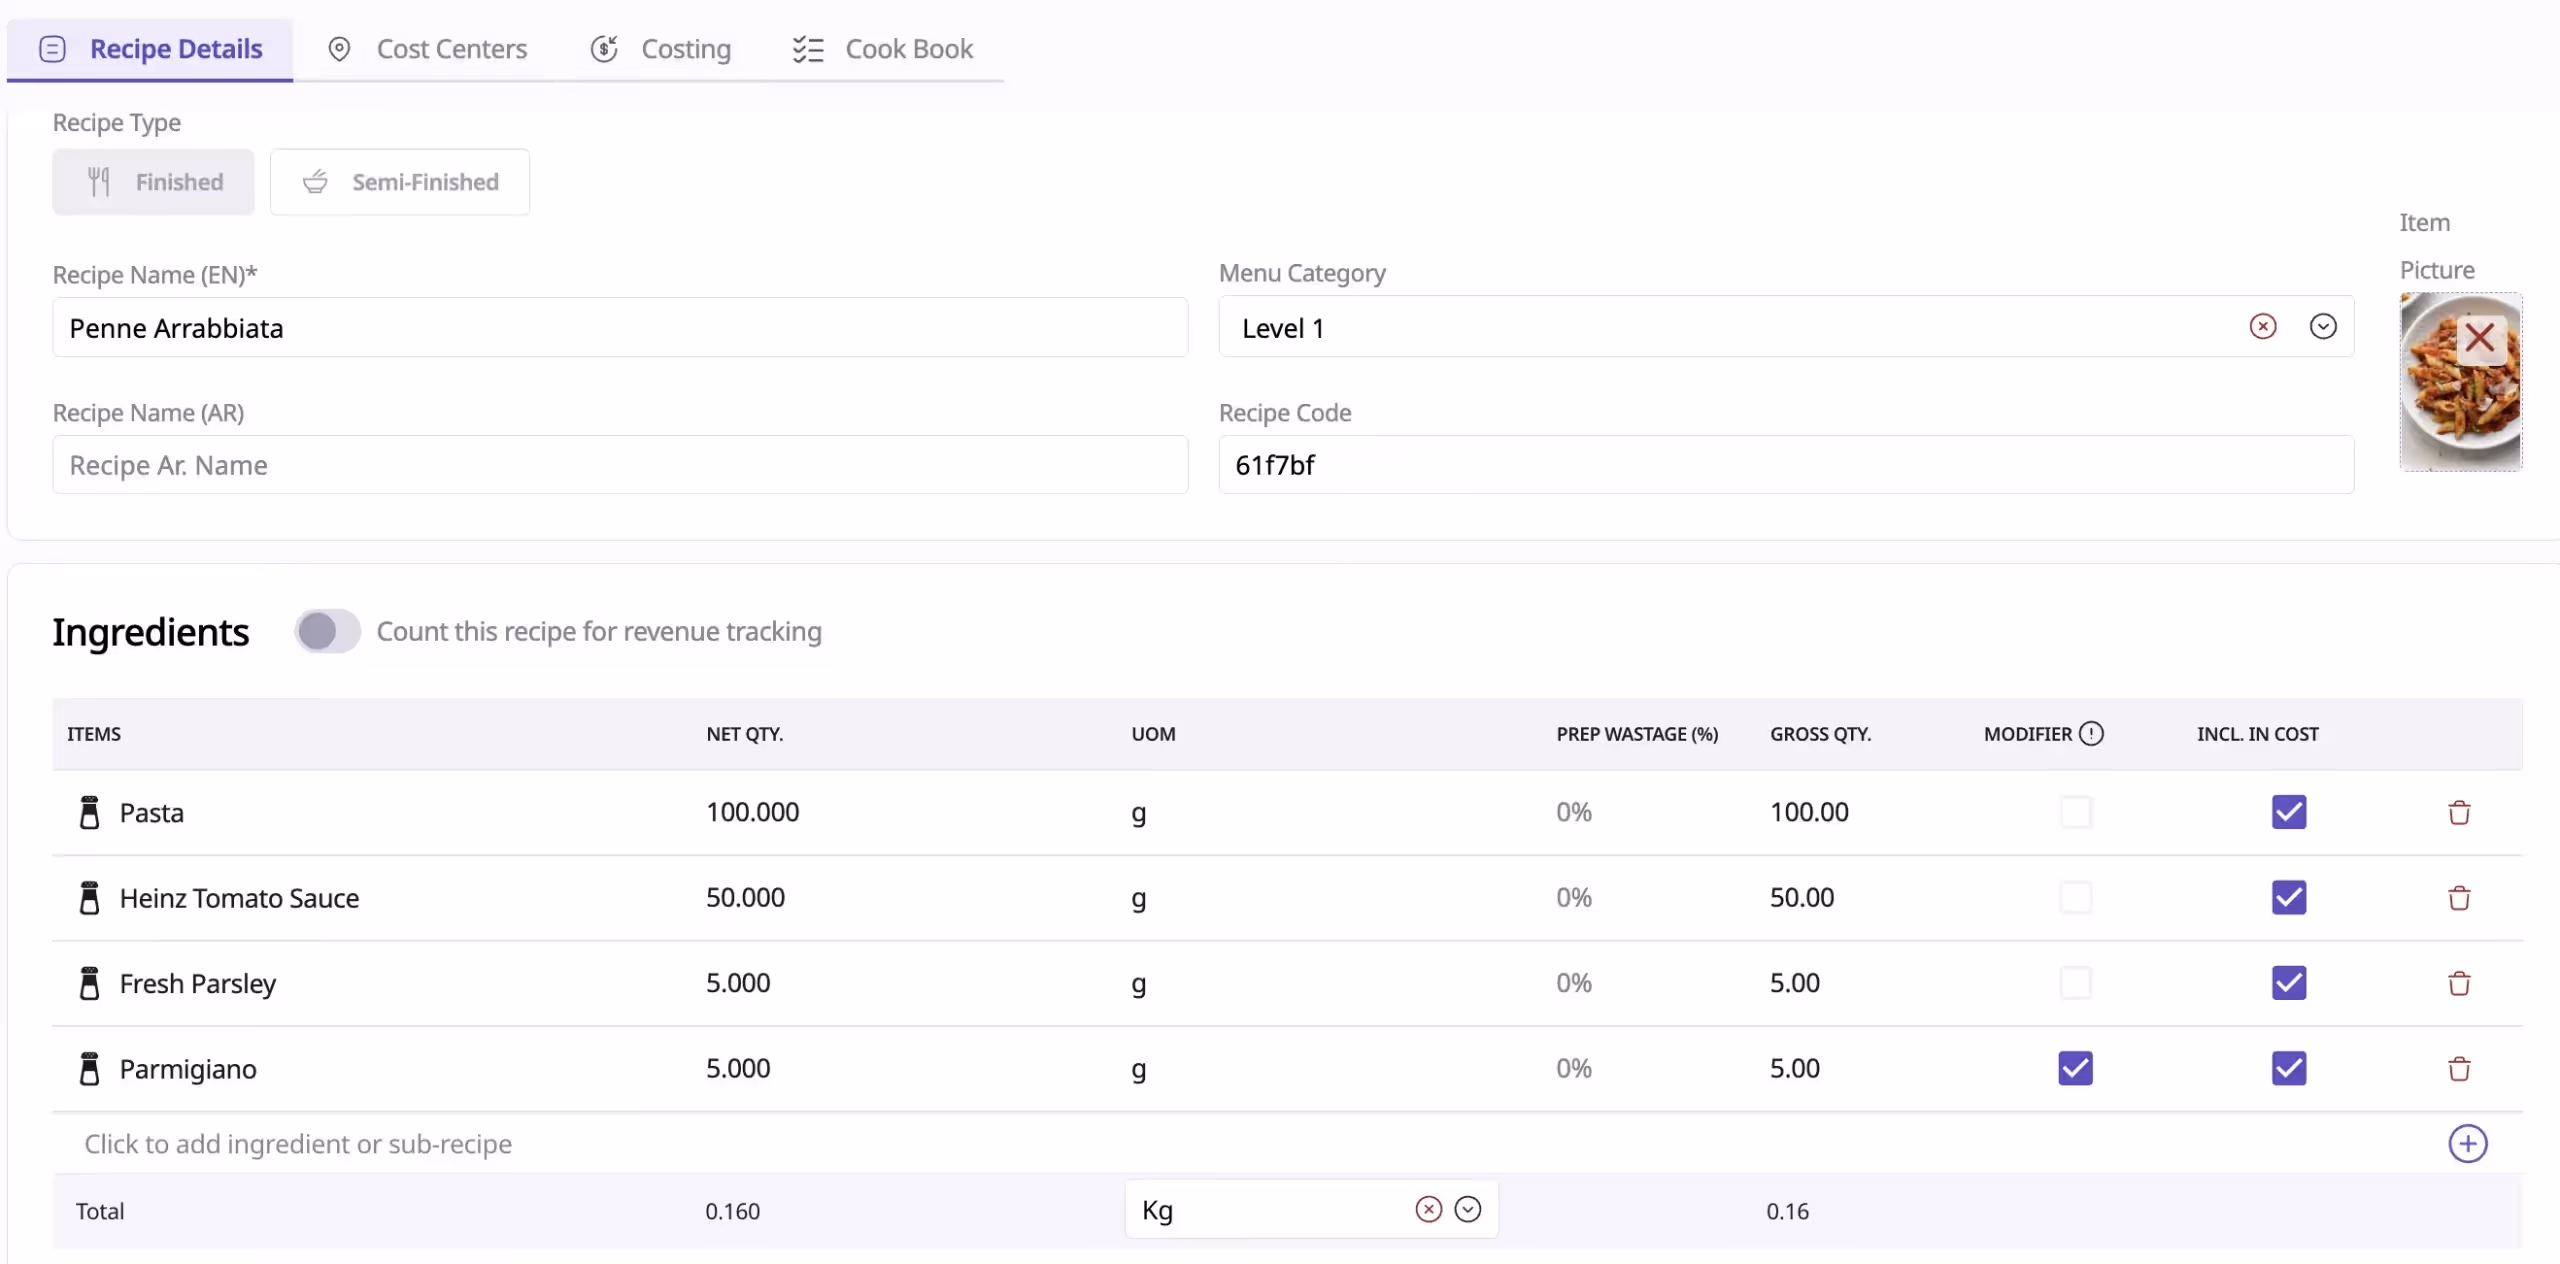Click the Cost Centers location icon
The image size is (2560, 1264).
pos(339,48)
